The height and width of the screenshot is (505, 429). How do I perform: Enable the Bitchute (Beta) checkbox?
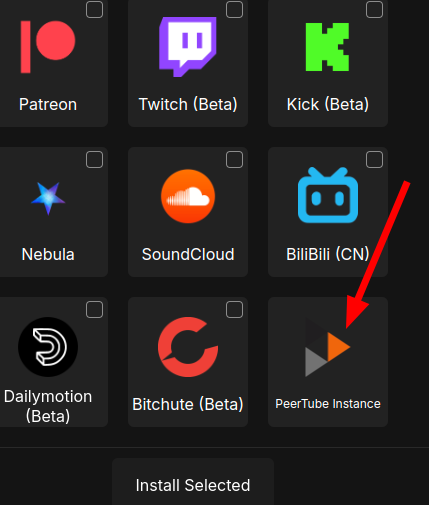[x=234, y=310]
